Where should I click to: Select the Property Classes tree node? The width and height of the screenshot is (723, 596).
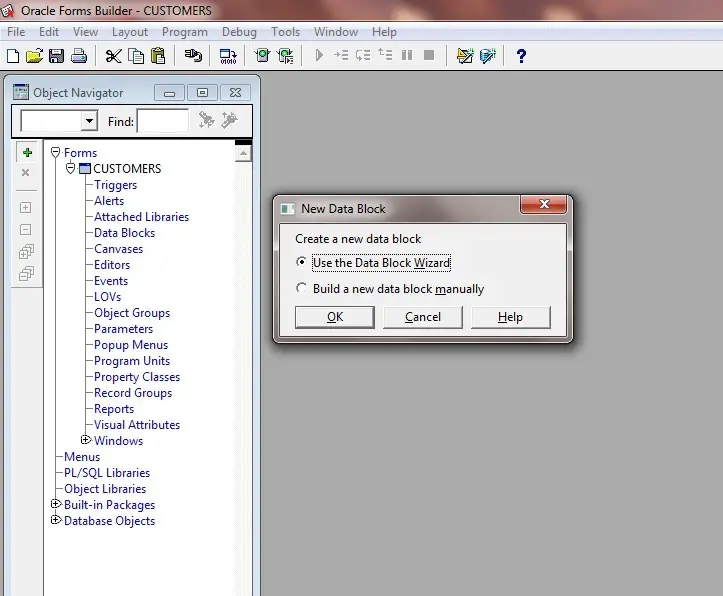(x=137, y=377)
